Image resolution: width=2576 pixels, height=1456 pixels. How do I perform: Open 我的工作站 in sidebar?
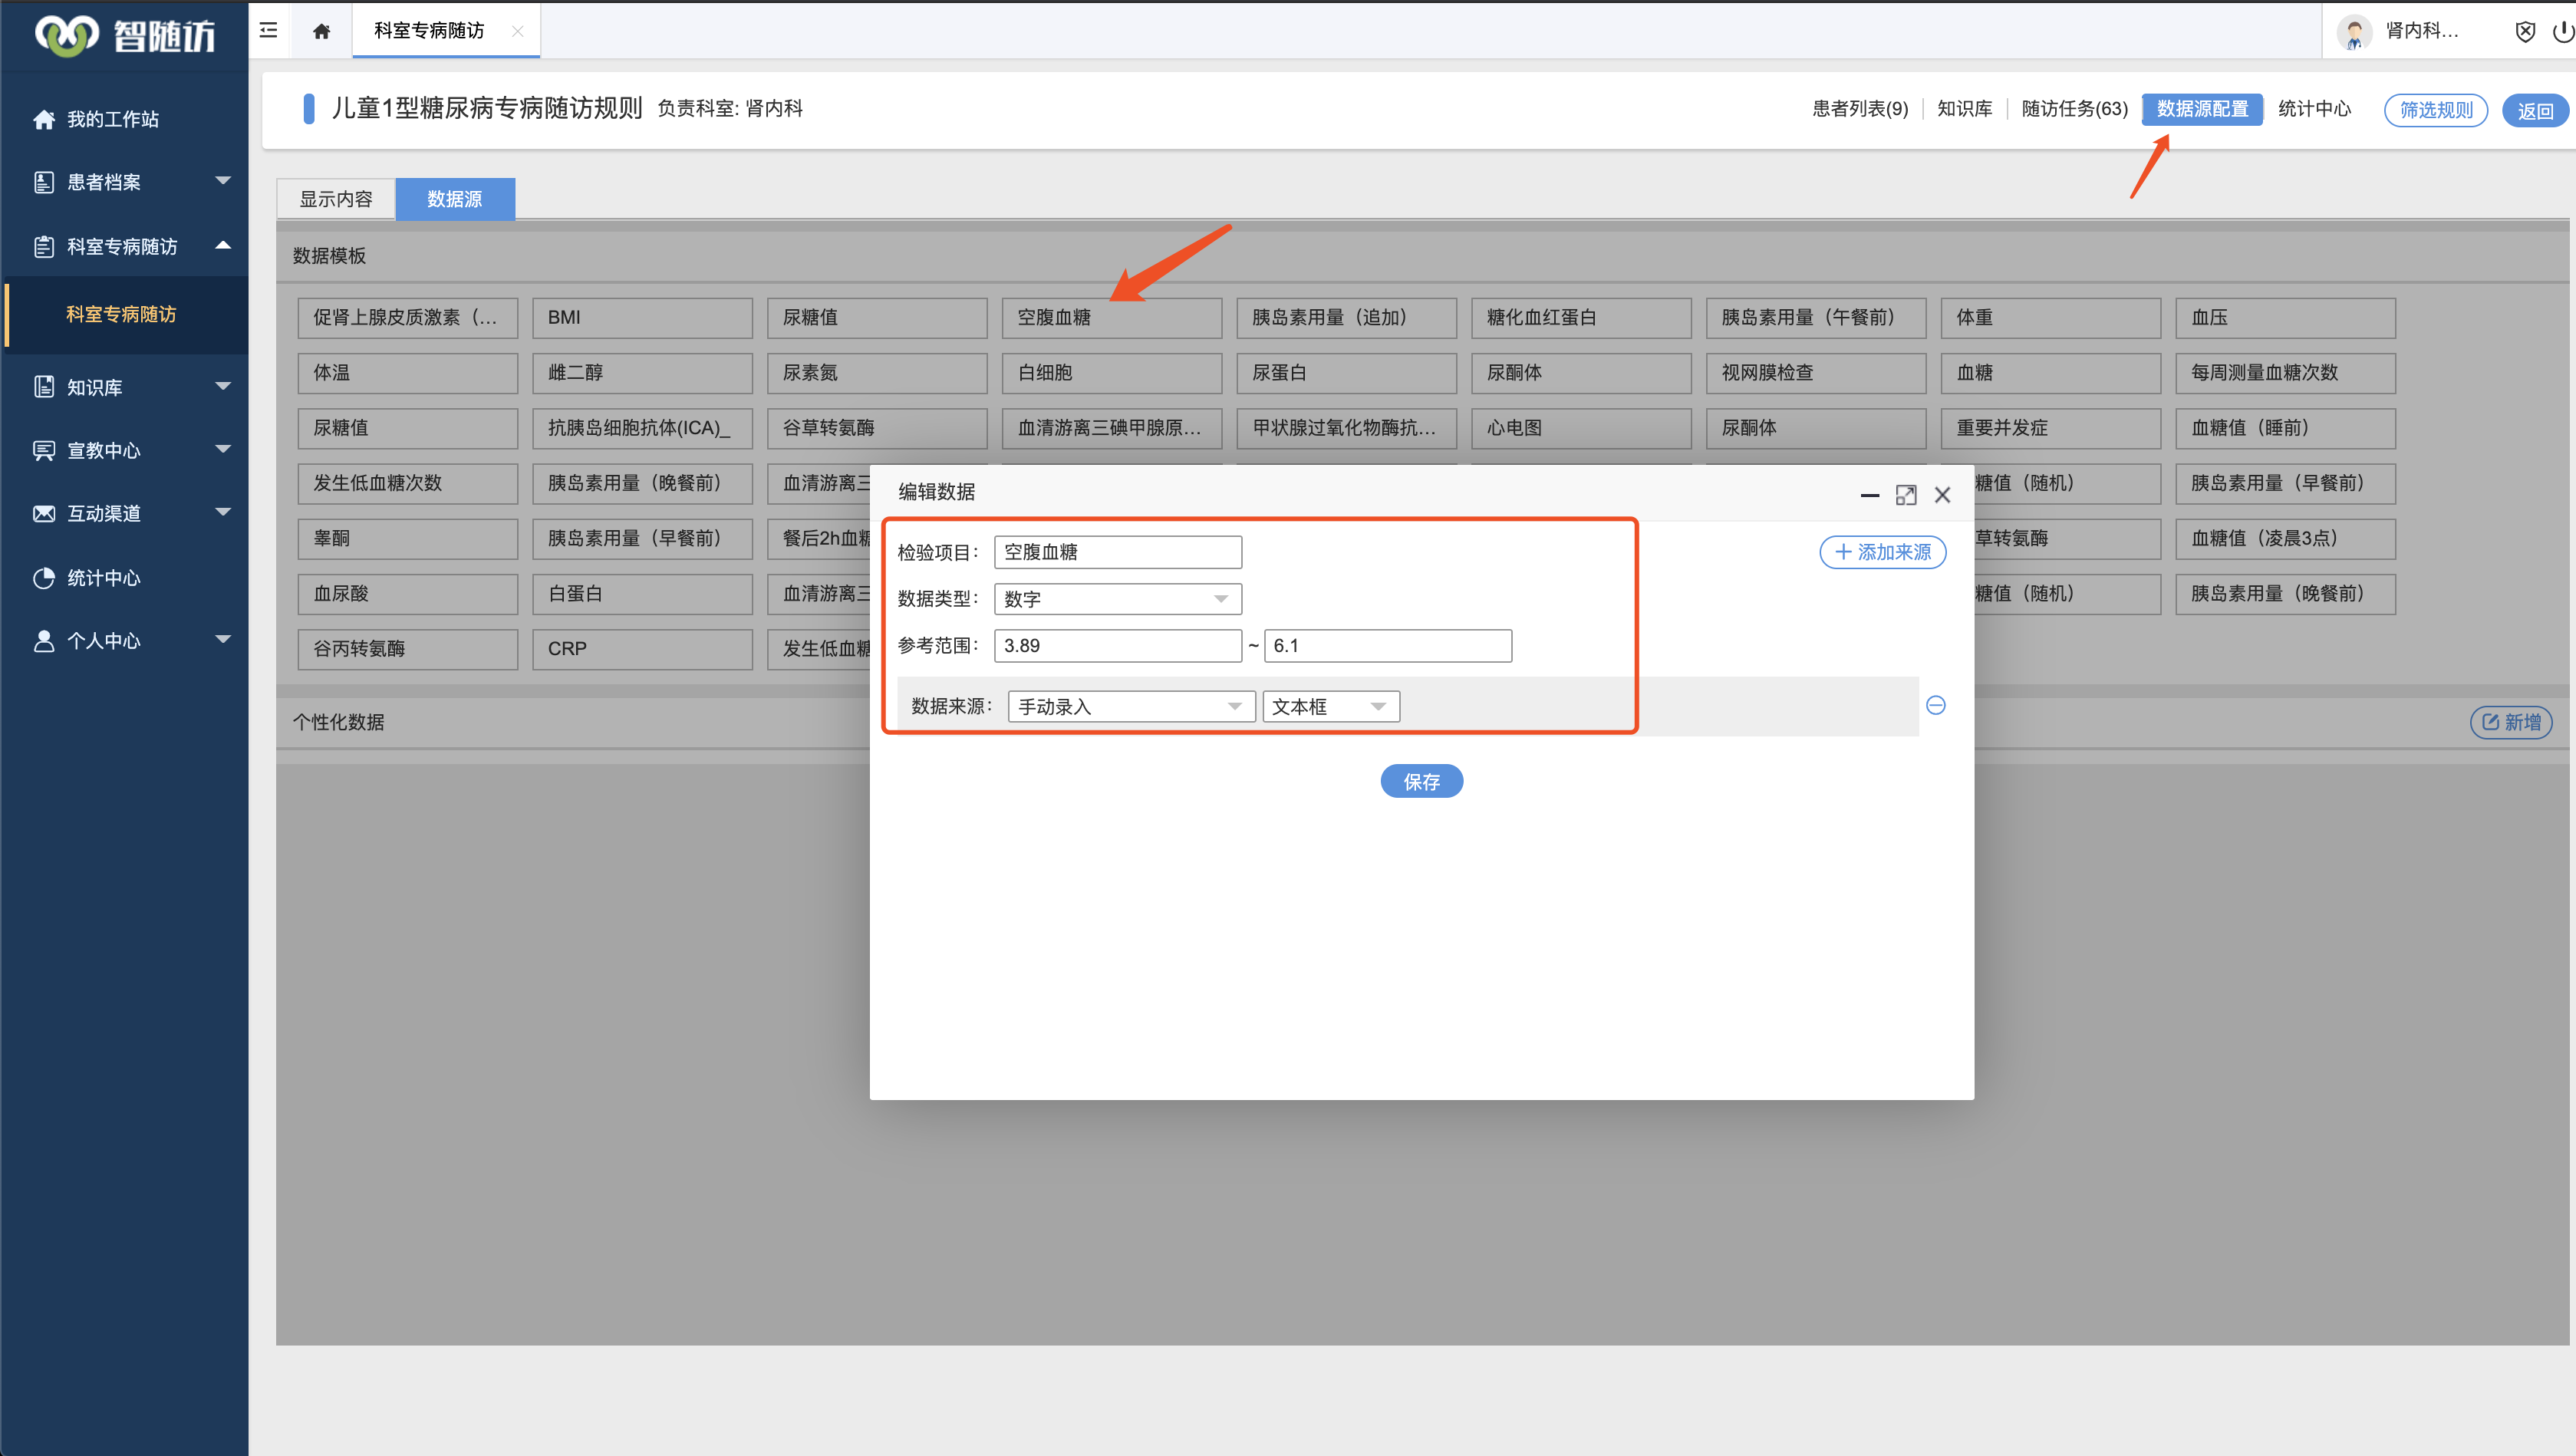(112, 119)
